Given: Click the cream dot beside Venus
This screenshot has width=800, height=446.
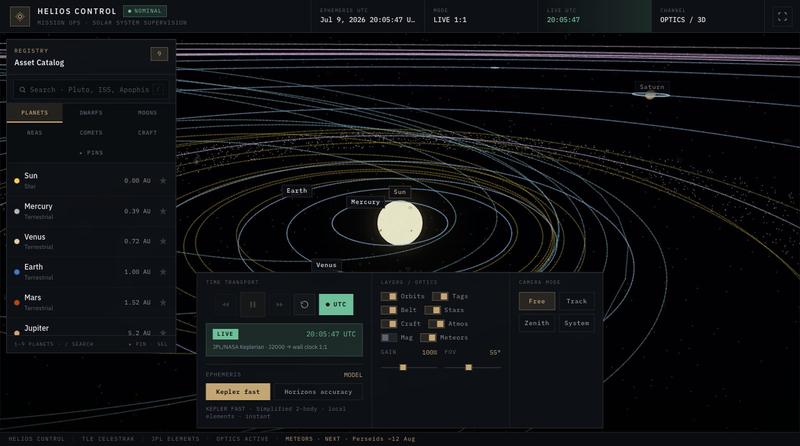Looking at the screenshot, I should pyautogui.click(x=17, y=241).
